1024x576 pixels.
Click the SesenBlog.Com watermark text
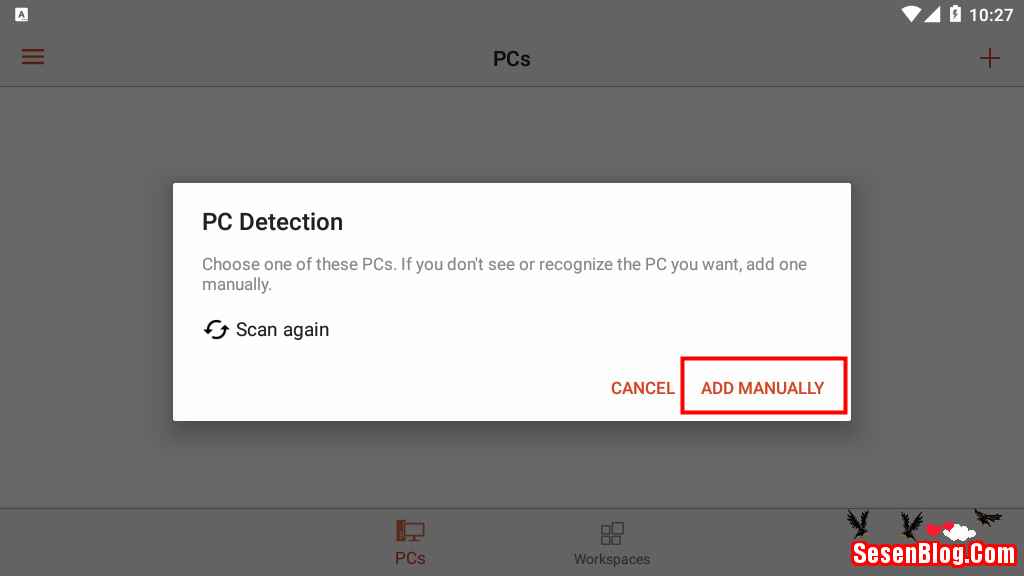click(x=933, y=553)
